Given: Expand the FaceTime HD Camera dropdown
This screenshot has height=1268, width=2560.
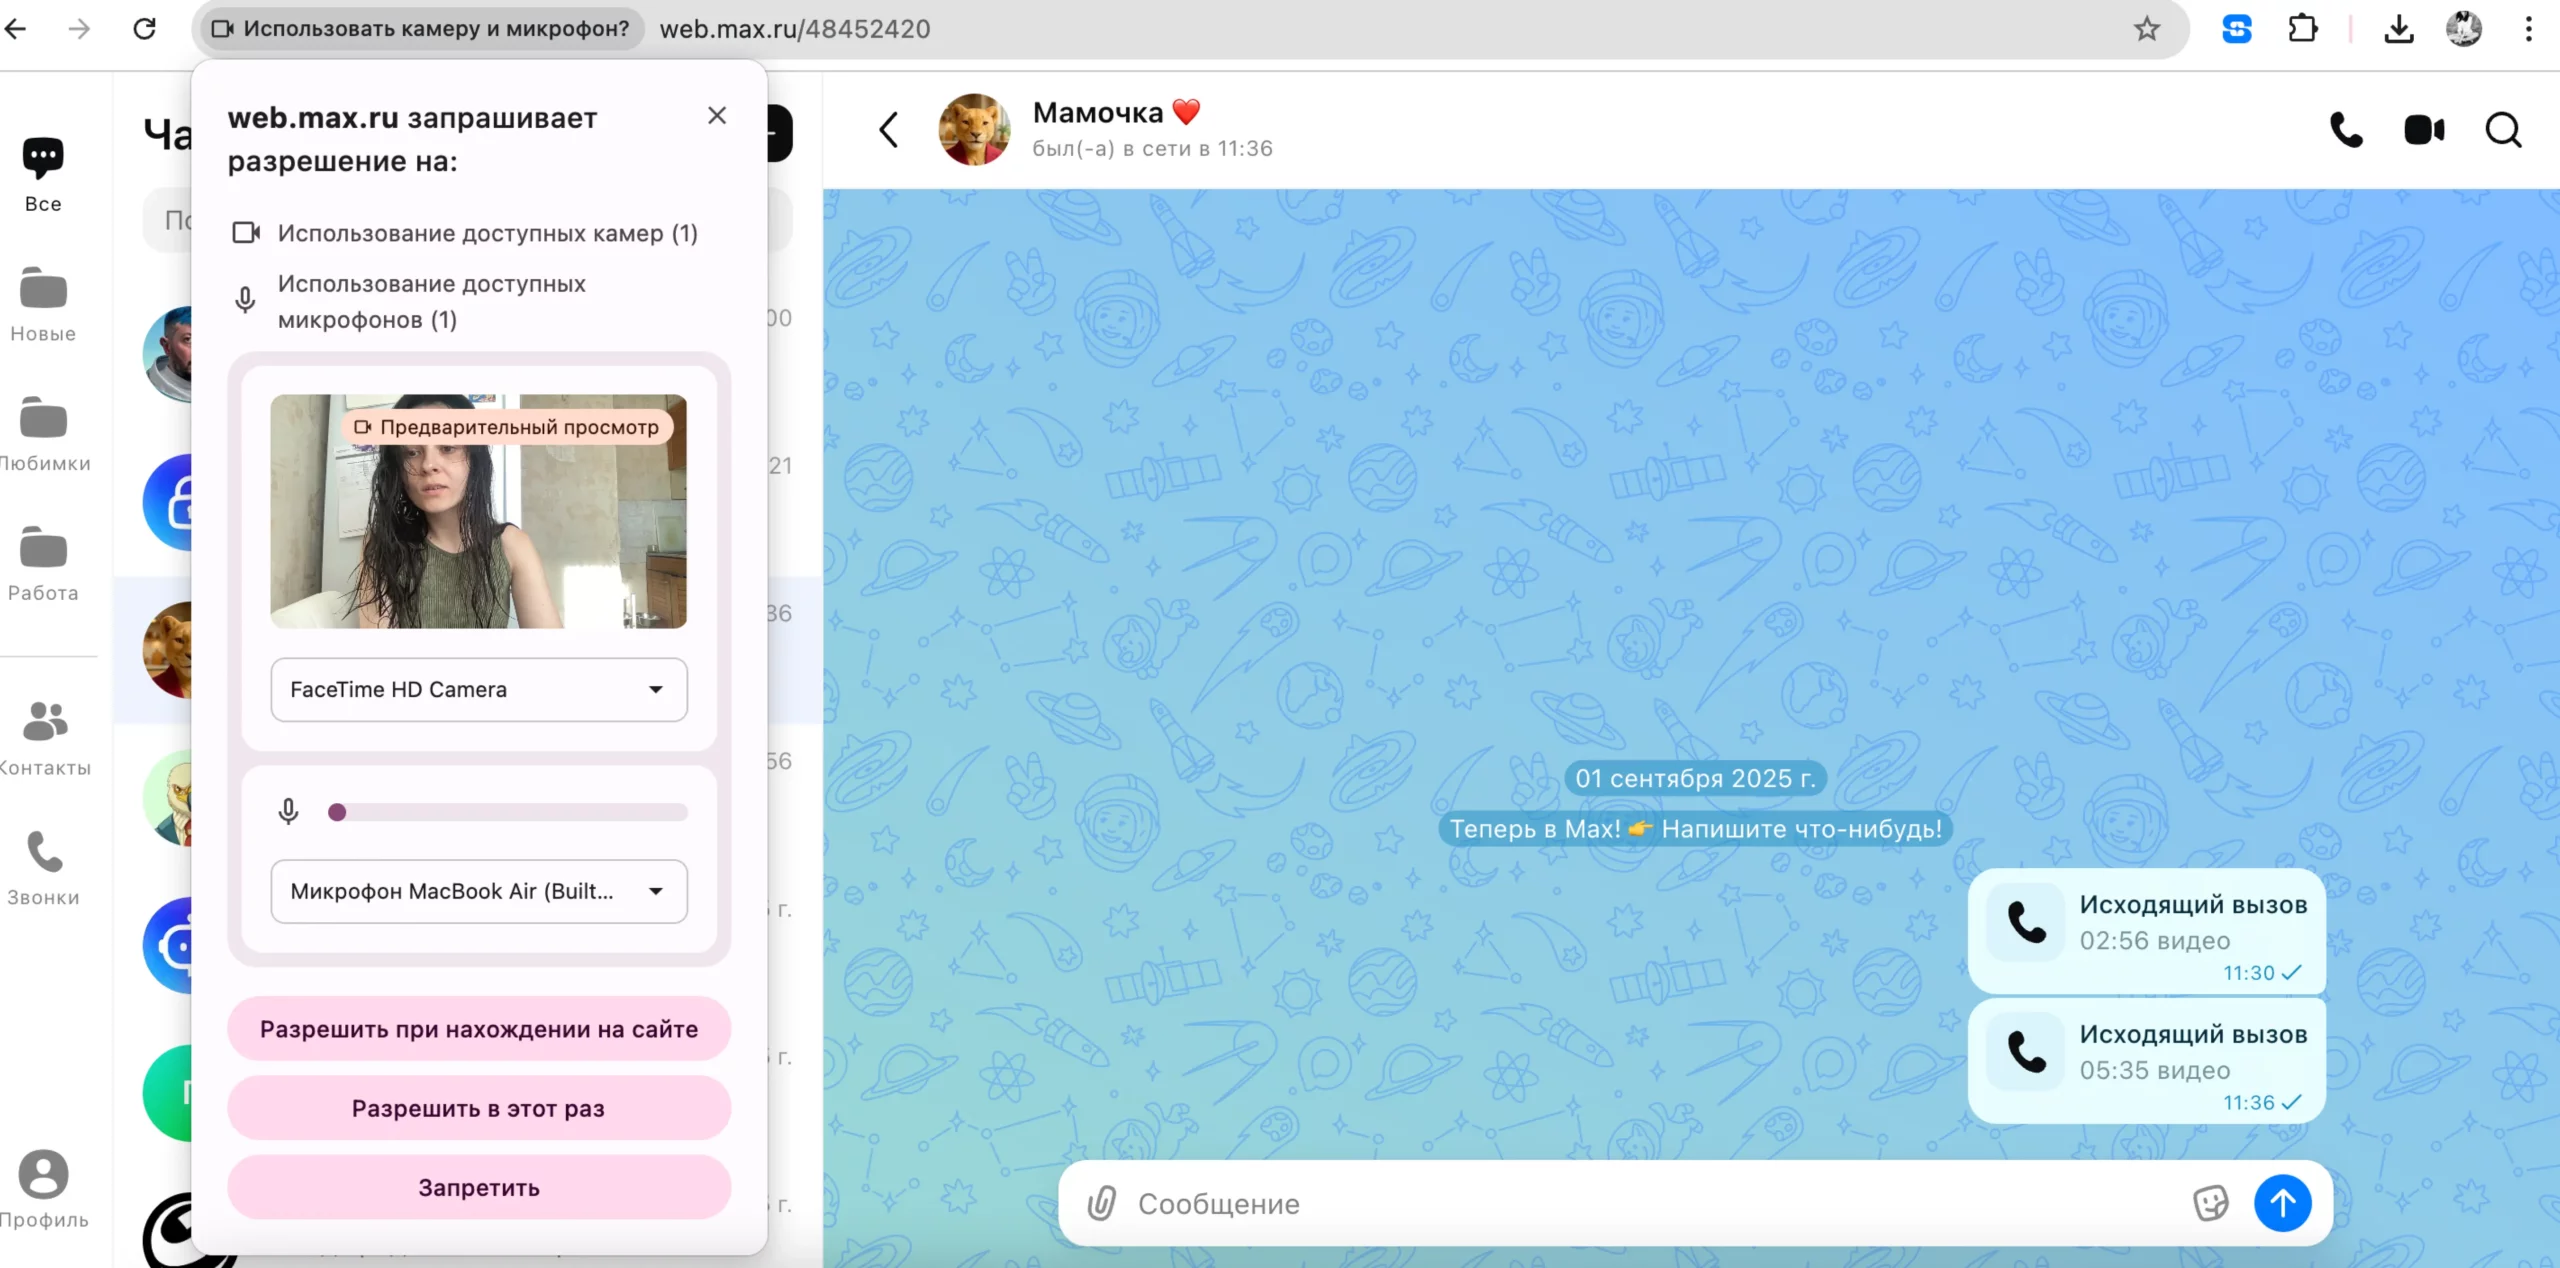Looking at the screenshot, I should [479, 690].
